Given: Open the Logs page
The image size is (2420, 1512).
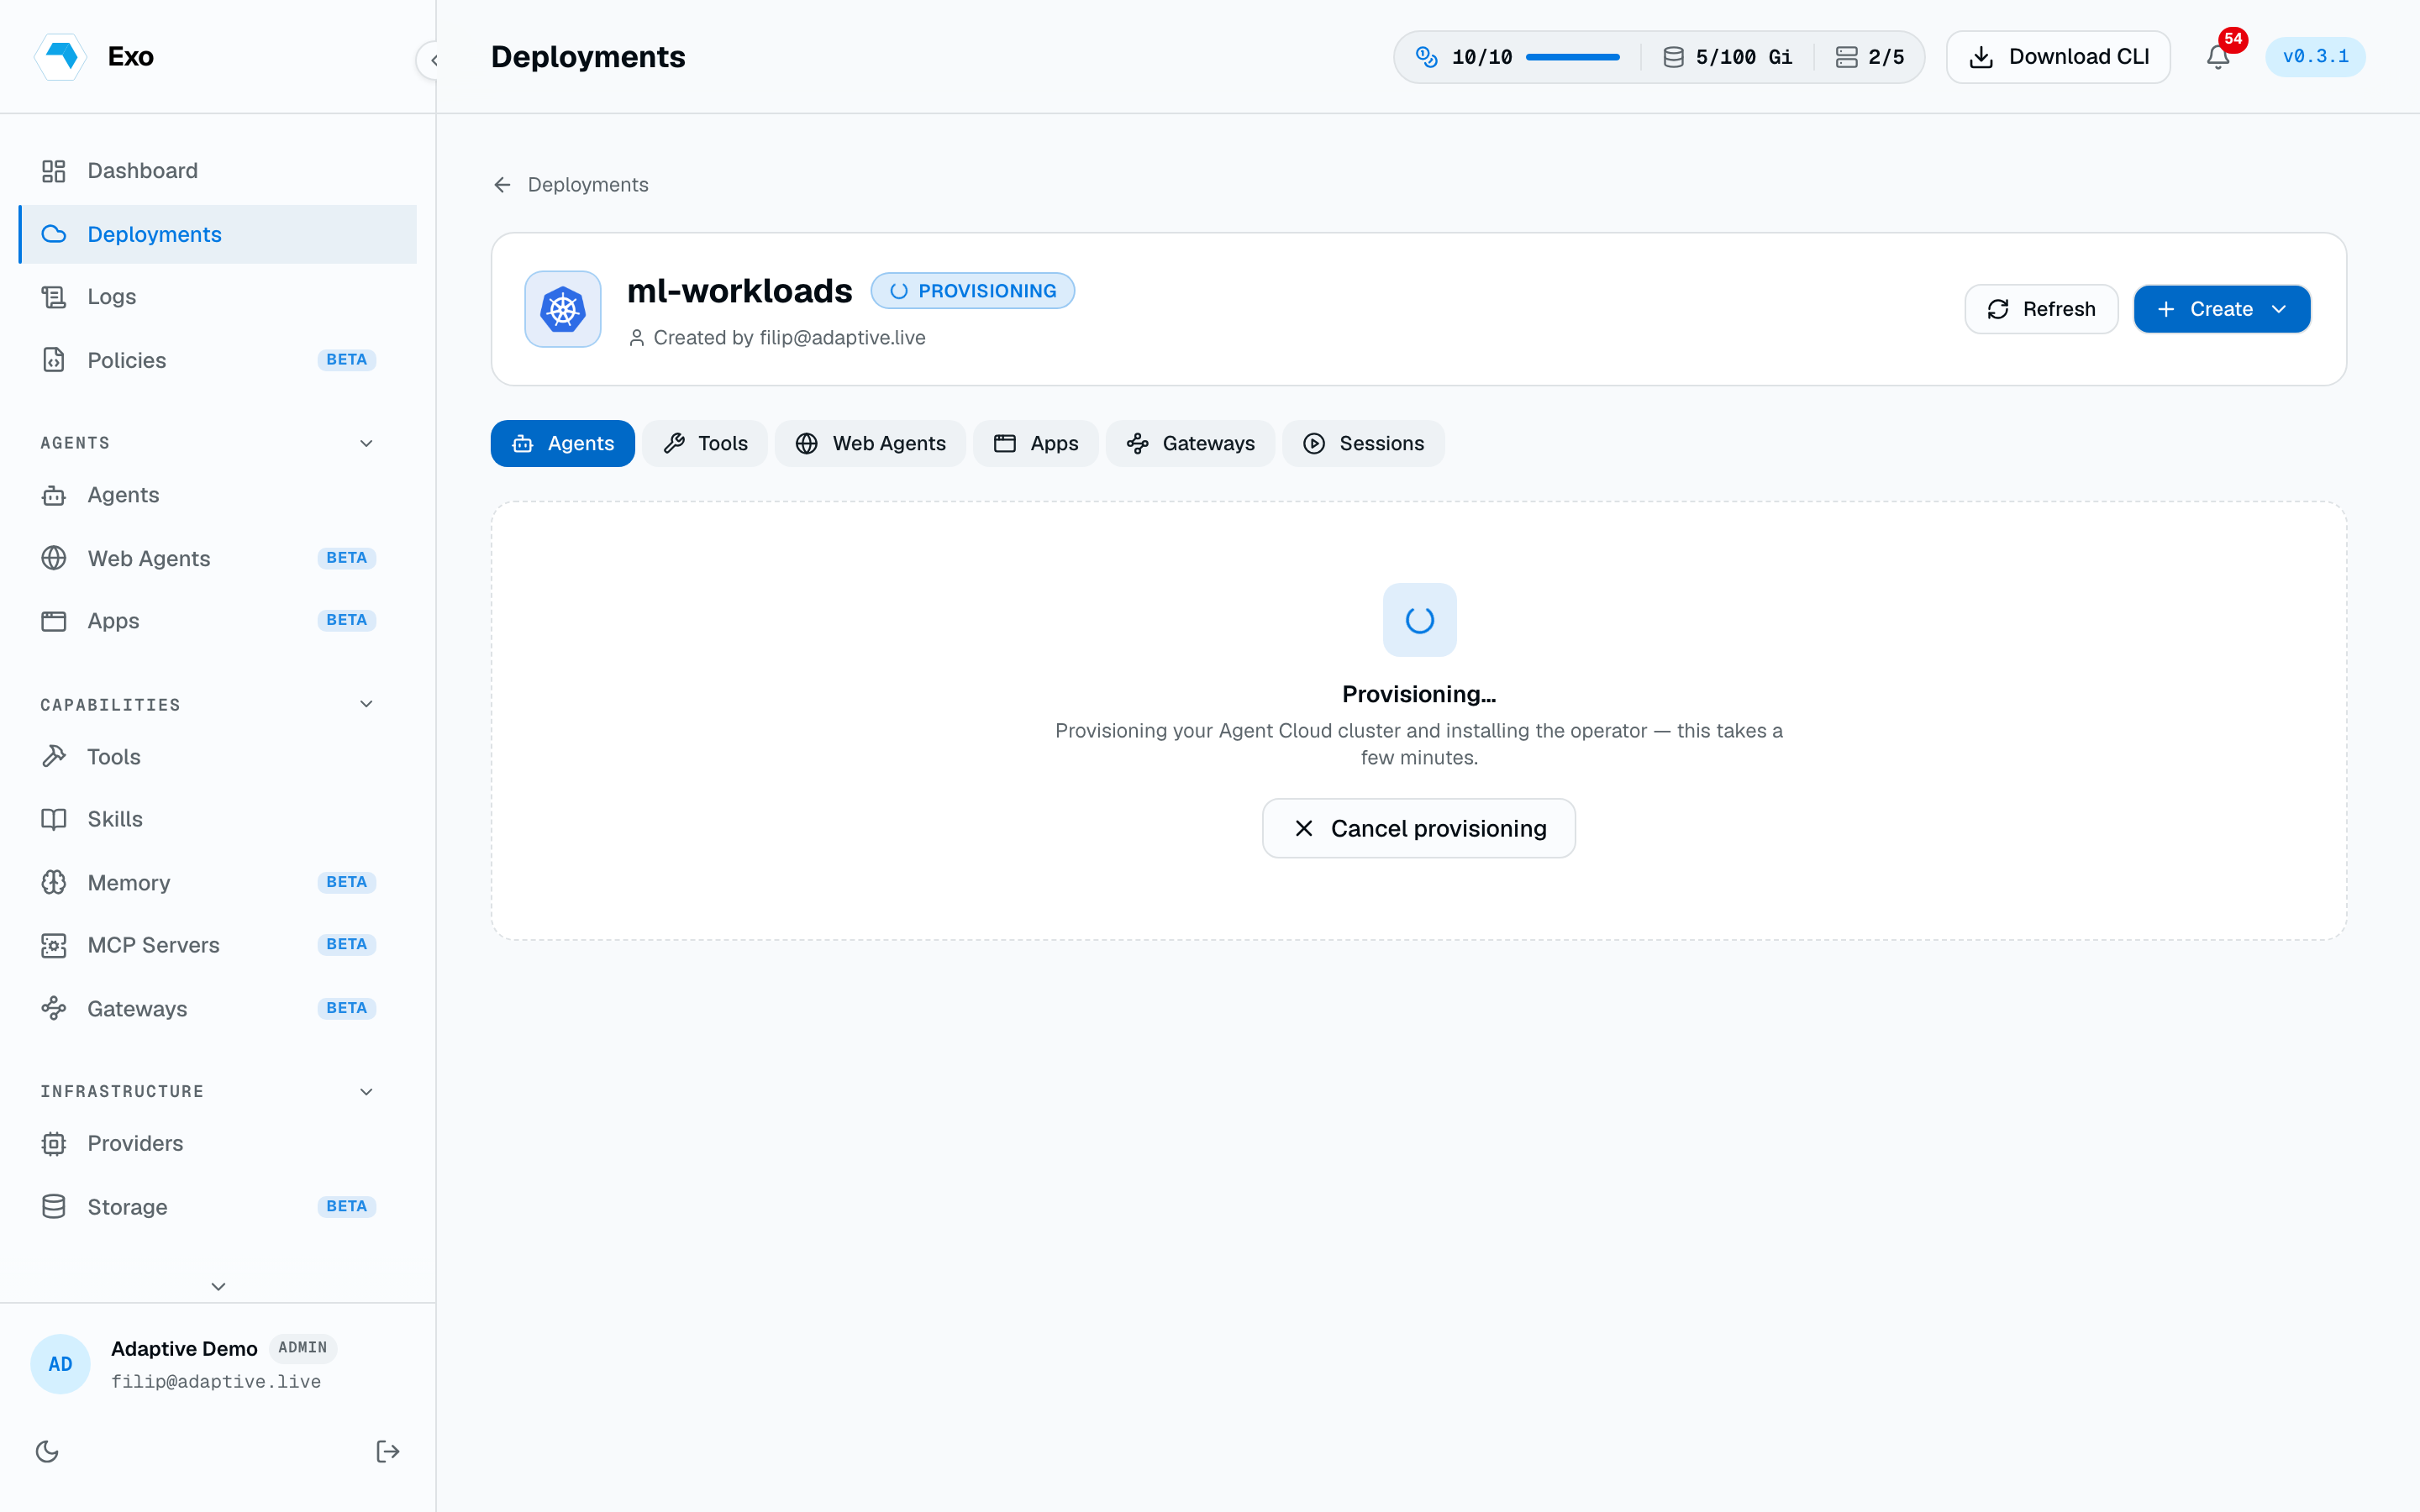Looking at the screenshot, I should (x=218, y=297).
